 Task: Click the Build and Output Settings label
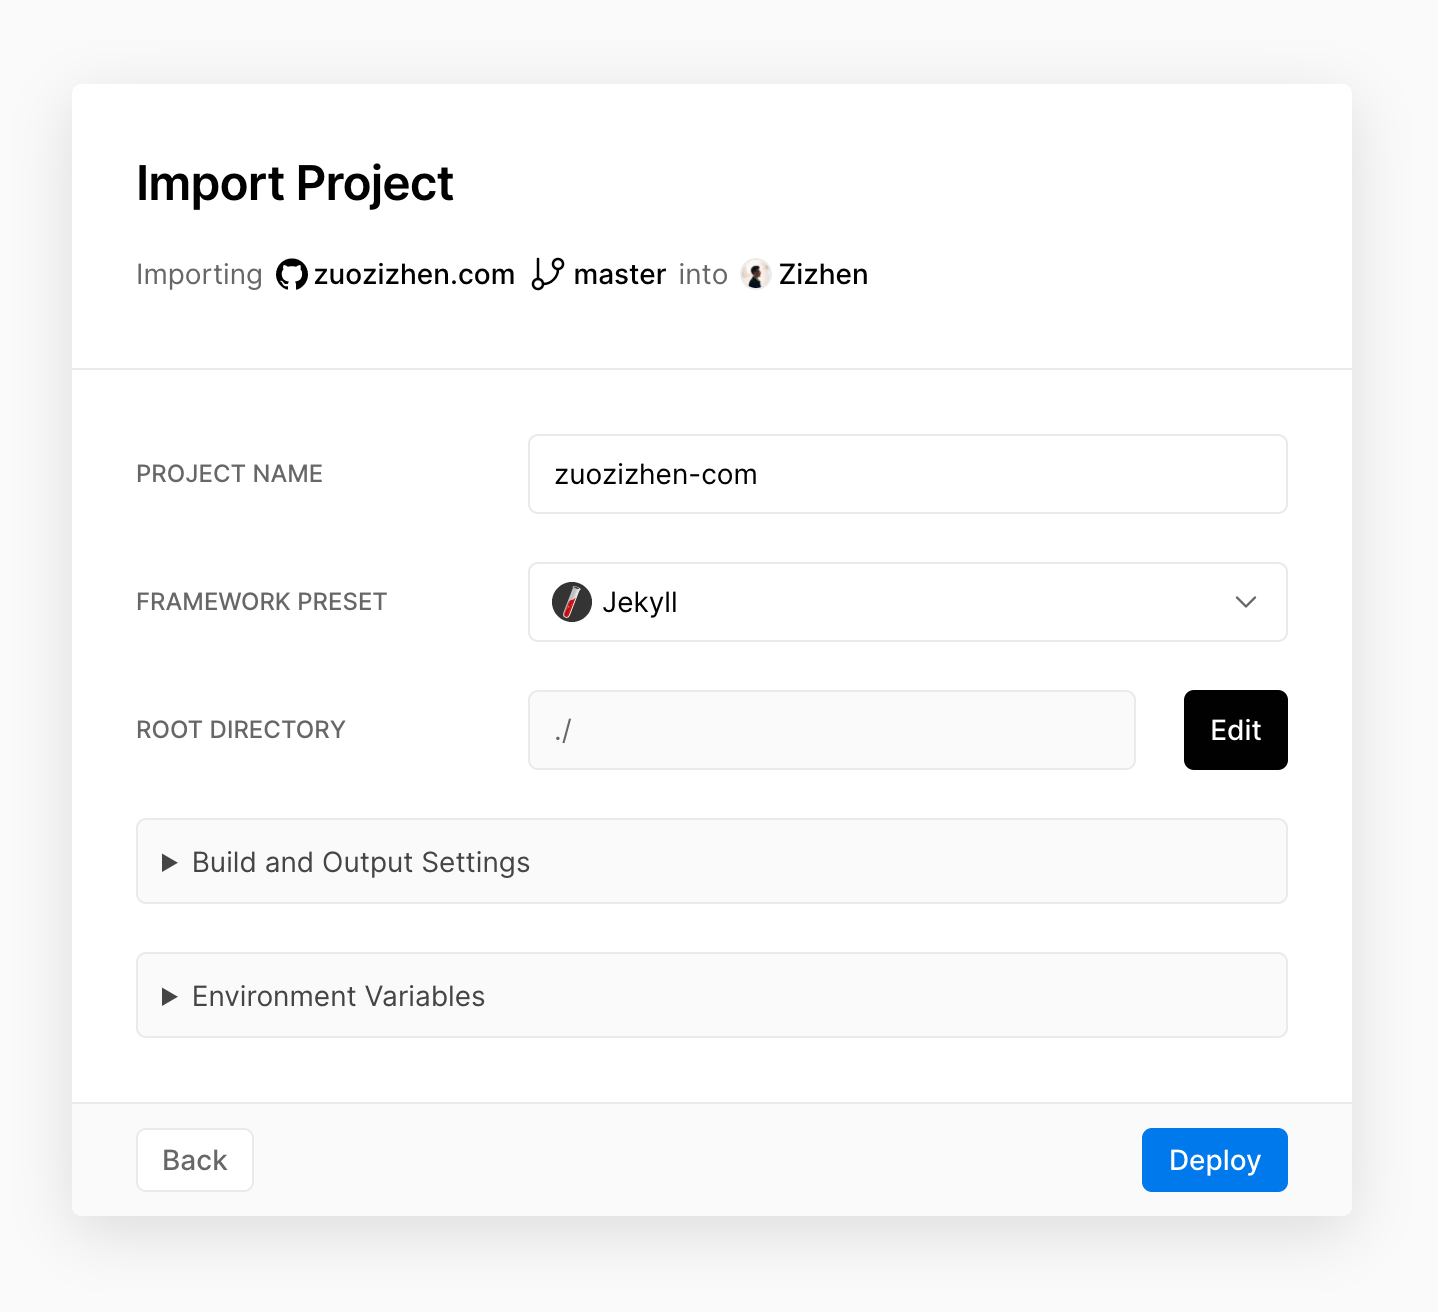[361, 862]
